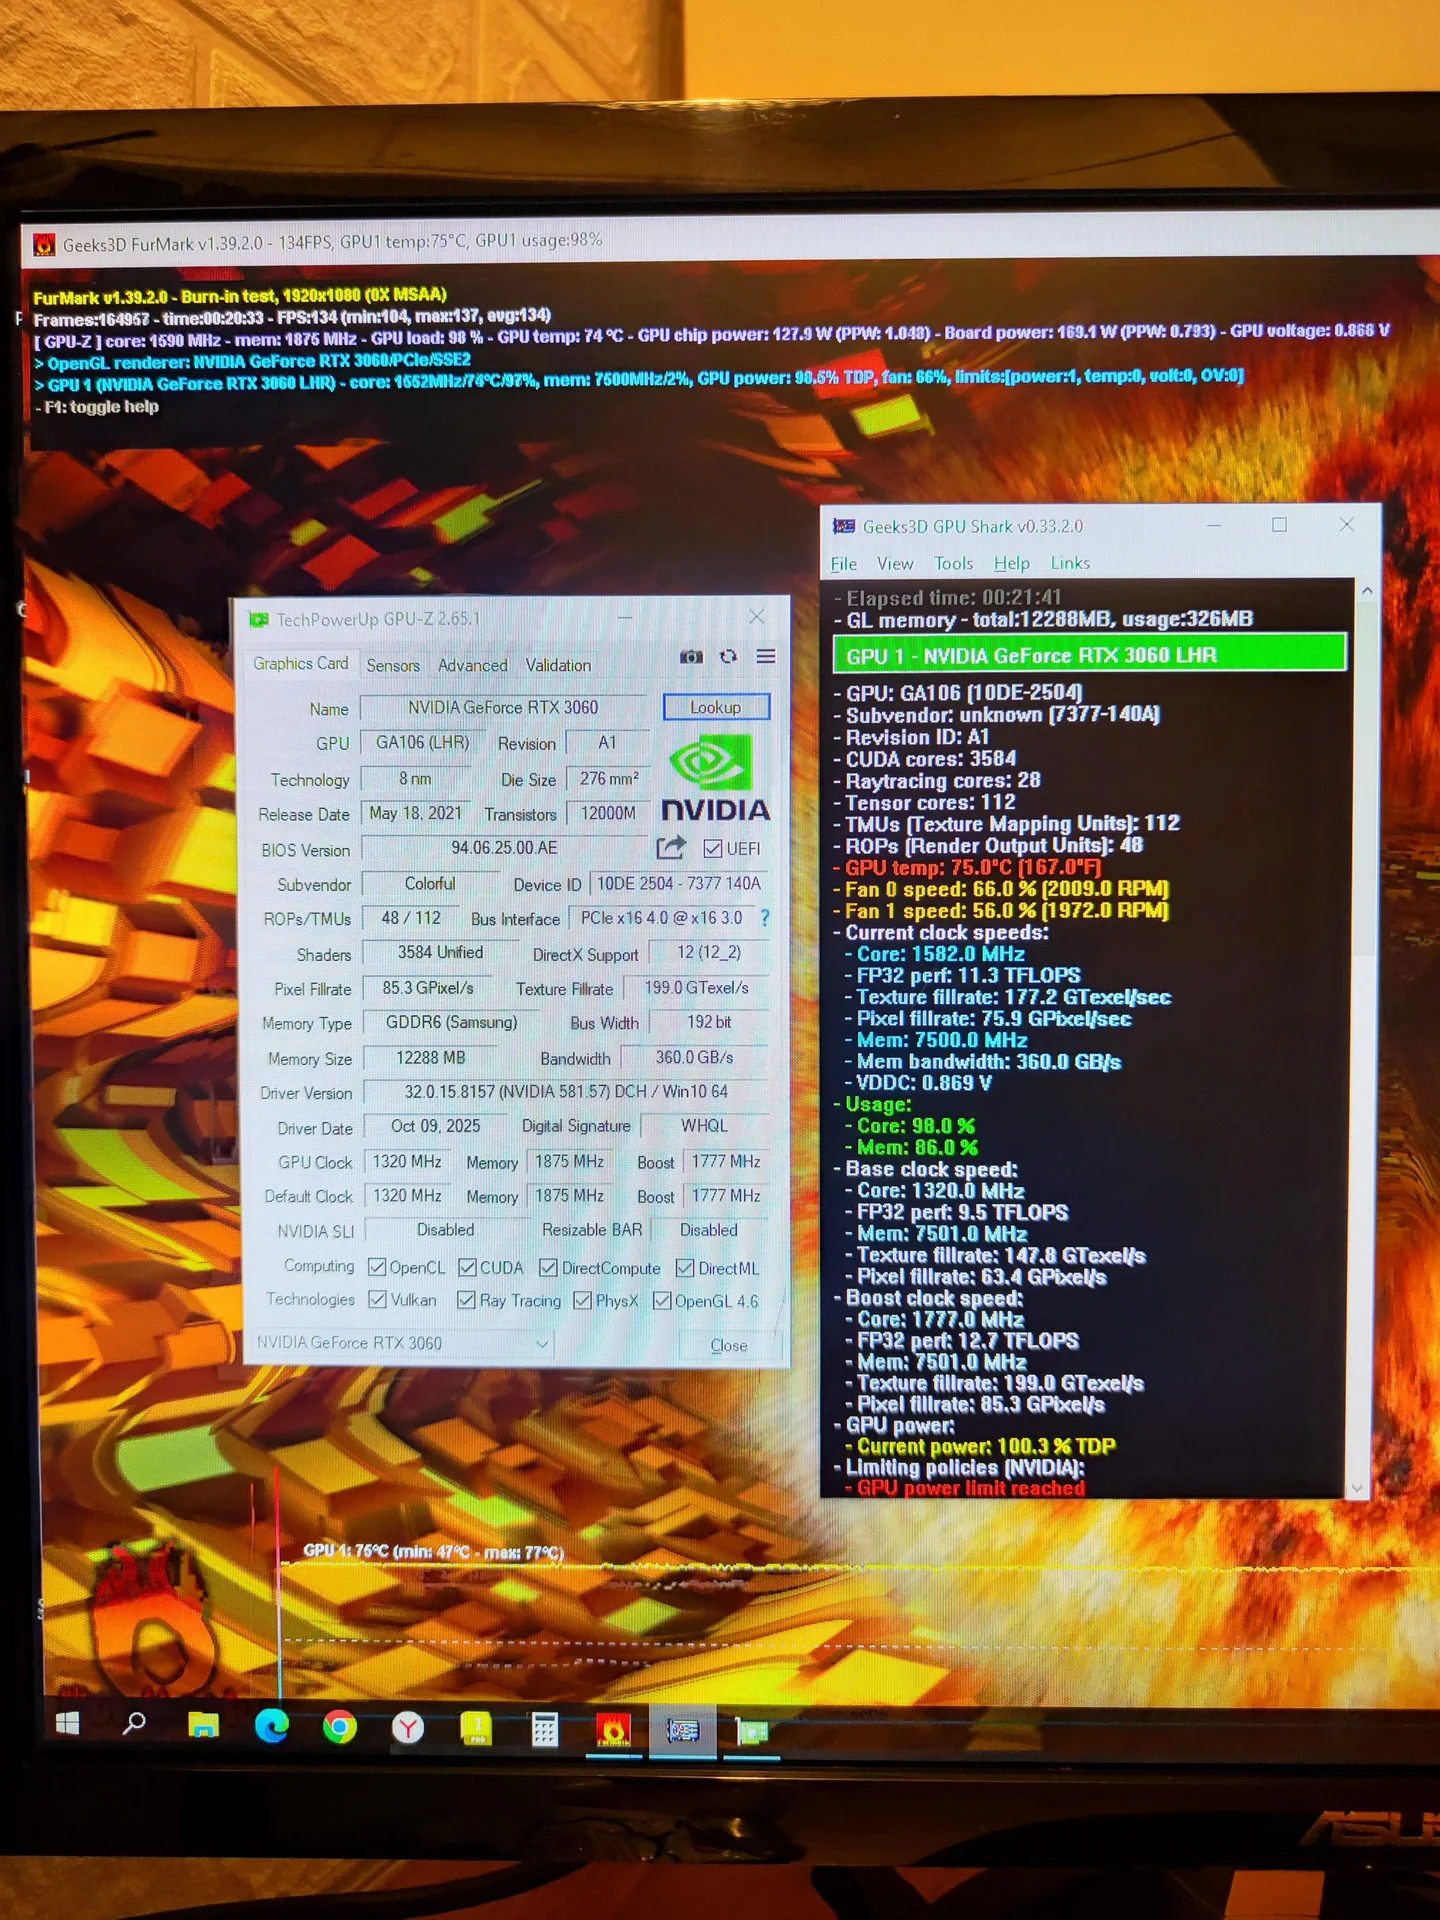This screenshot has height=1920, width=1440.
Task: Click Device ID field 10DE 2504
Action: [679, 884]
